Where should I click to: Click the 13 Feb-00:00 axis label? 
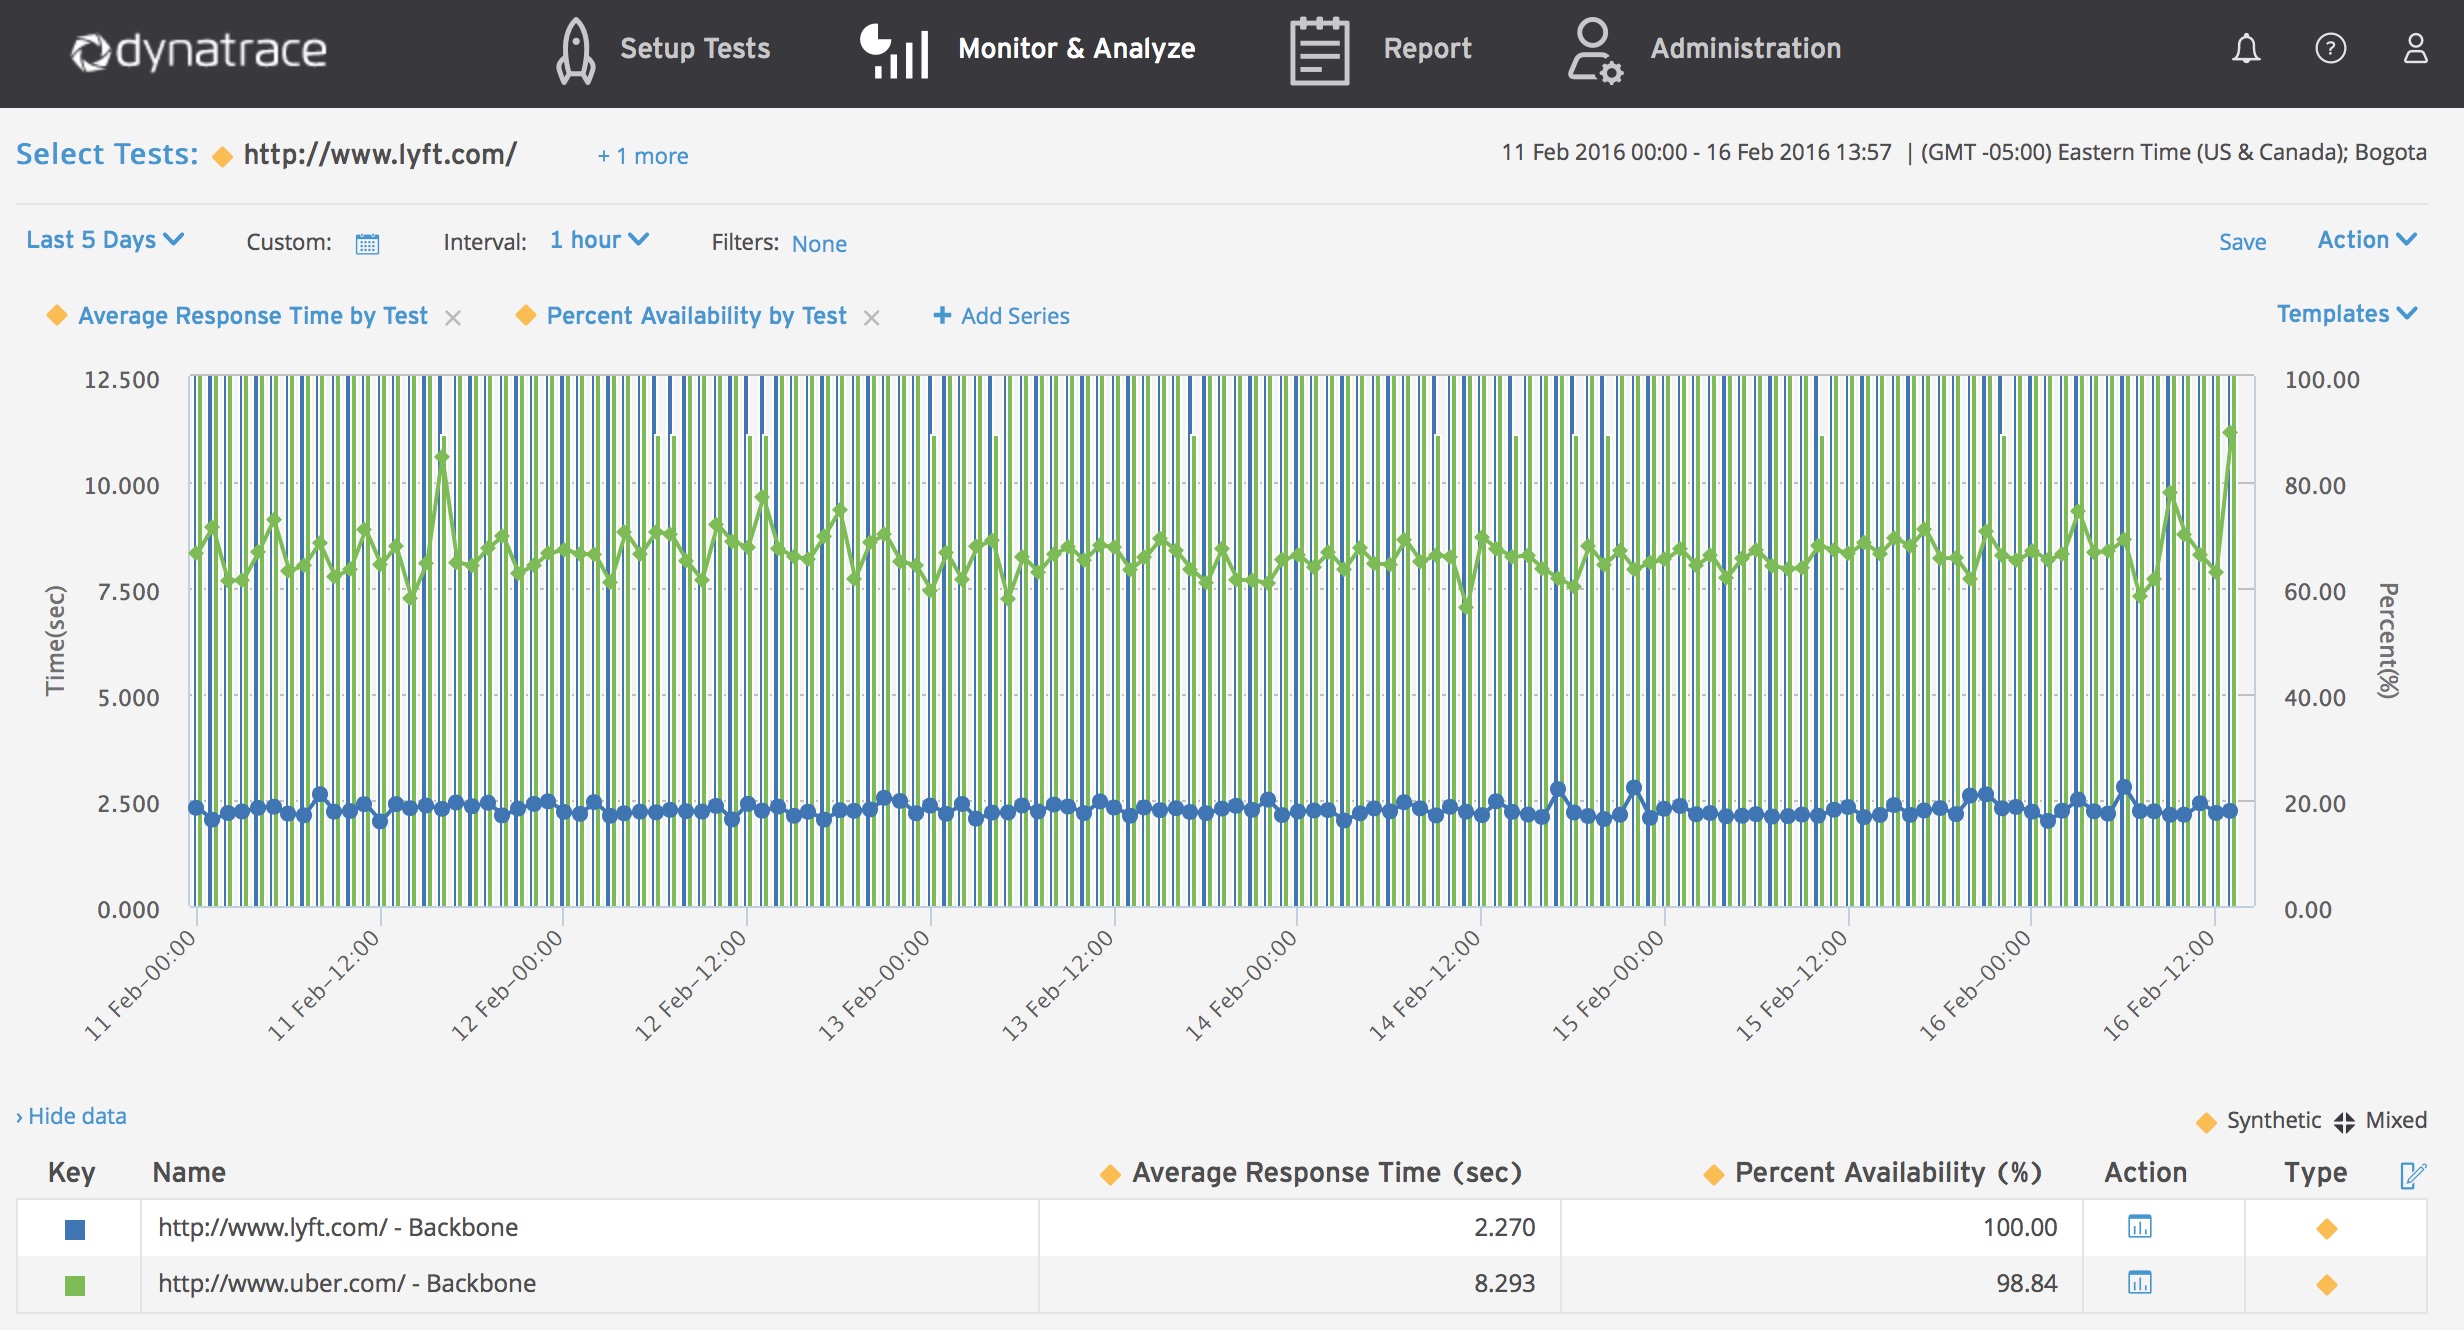coord(875,985)
